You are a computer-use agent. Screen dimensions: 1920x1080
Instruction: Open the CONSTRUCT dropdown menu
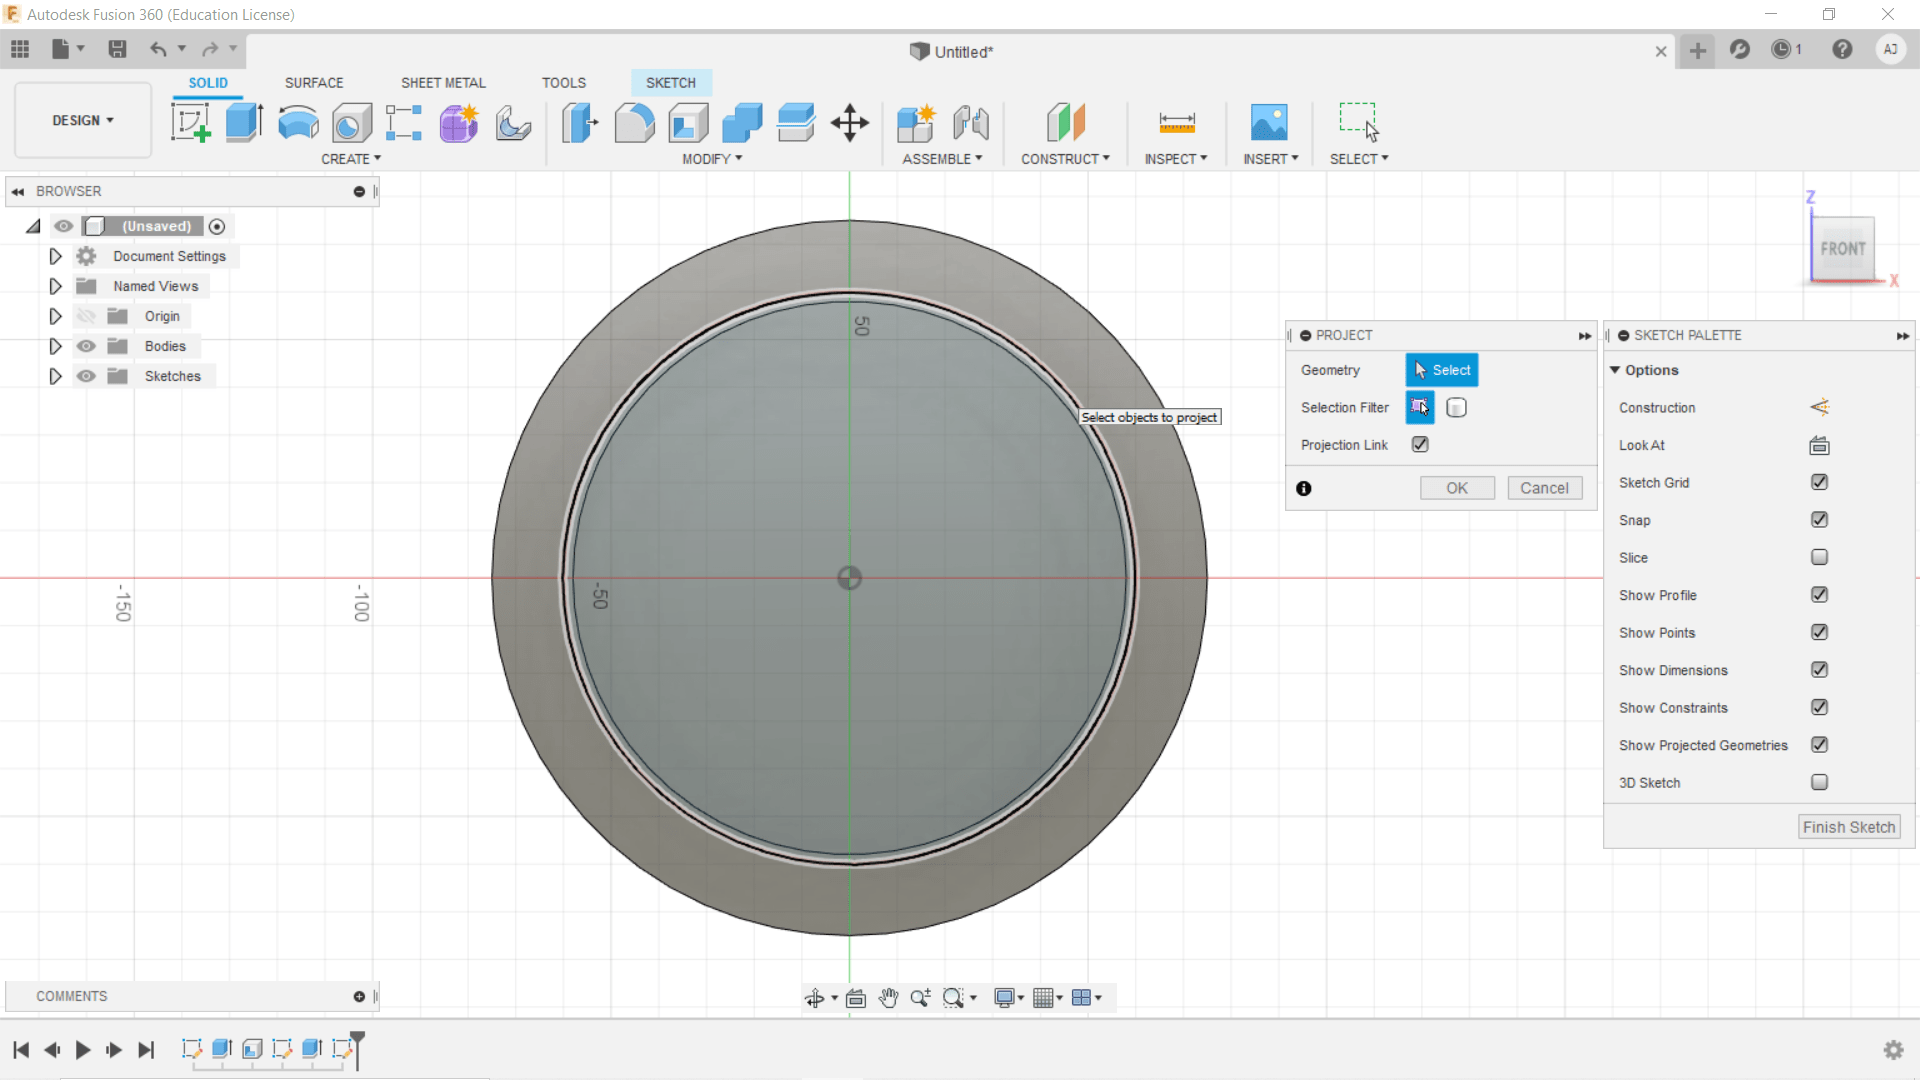point(1065,159)
